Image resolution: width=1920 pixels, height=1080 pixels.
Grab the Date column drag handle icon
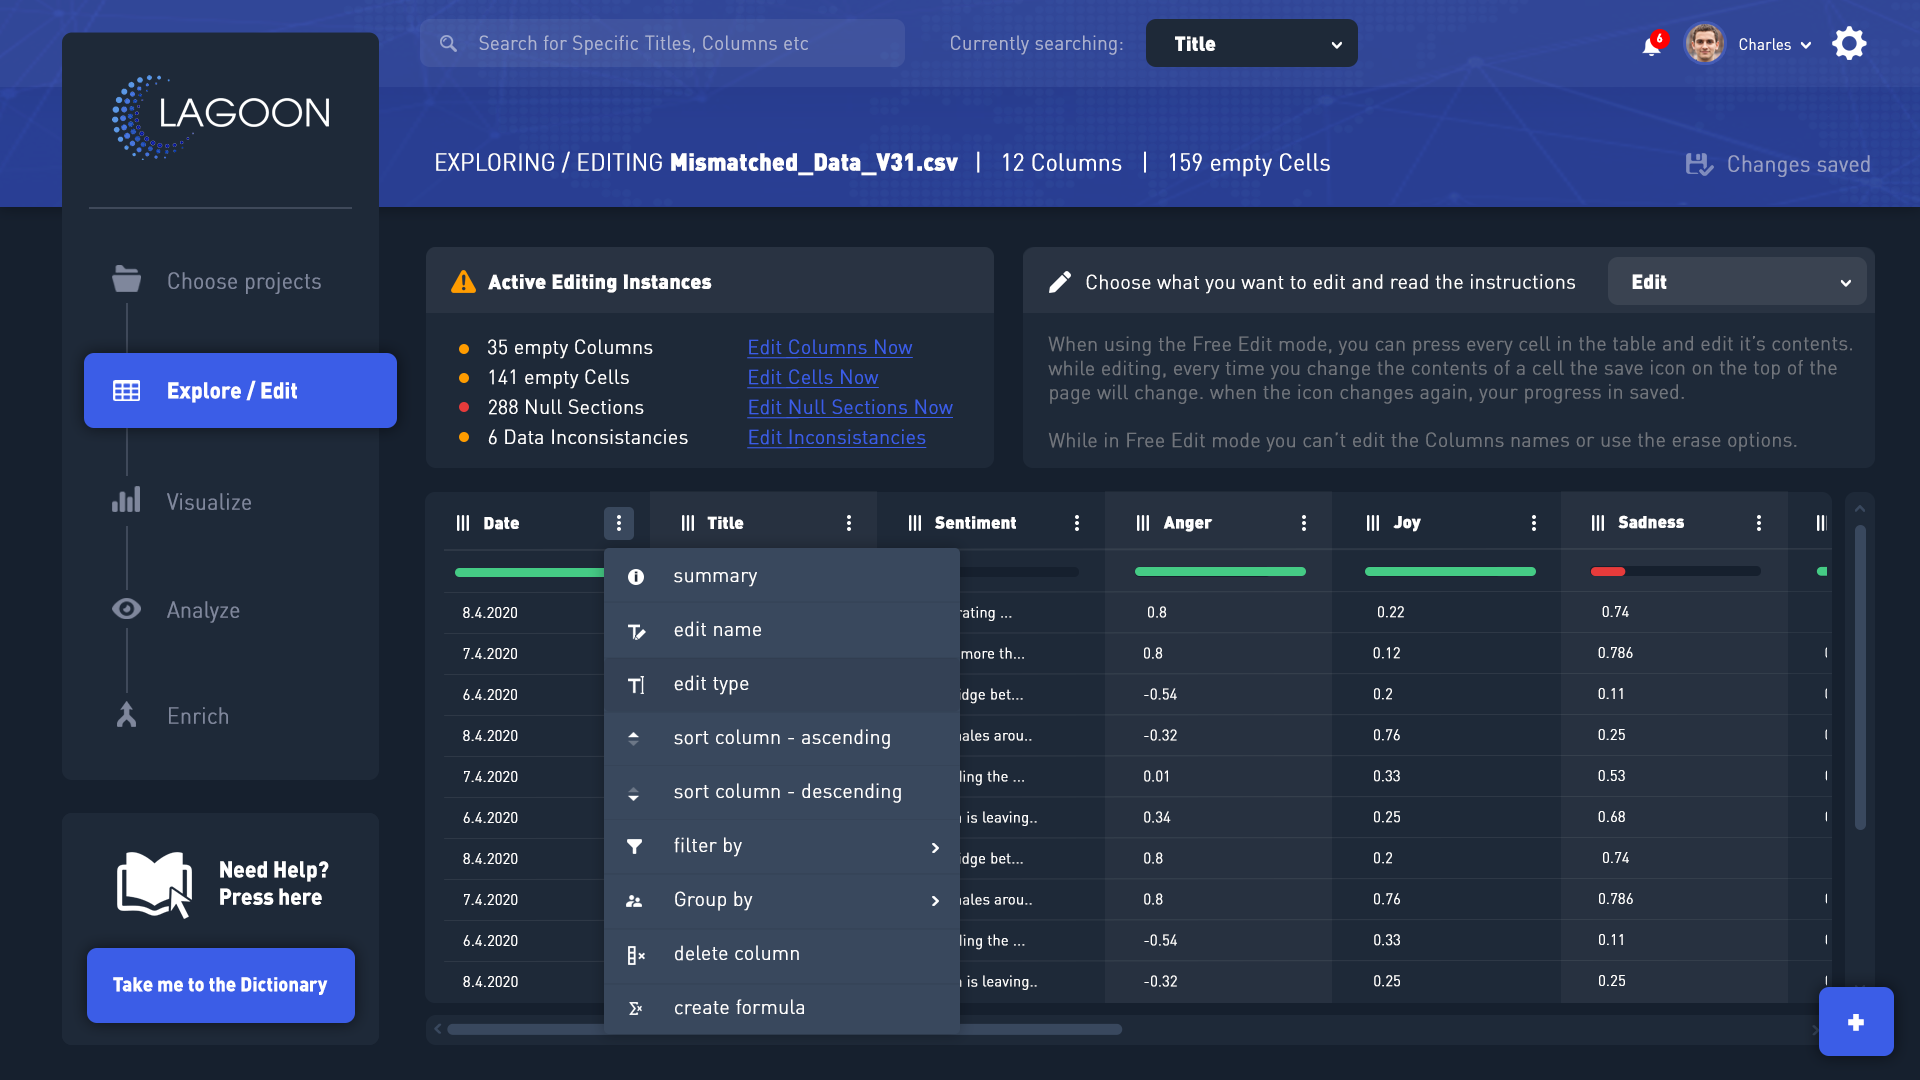tap(463, 523)
